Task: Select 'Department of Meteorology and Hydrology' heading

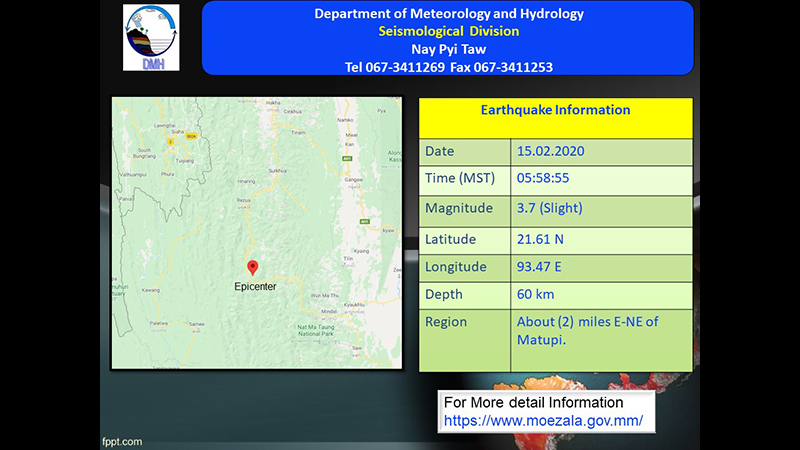Action: pyautogui.click(x=449, y=14)
